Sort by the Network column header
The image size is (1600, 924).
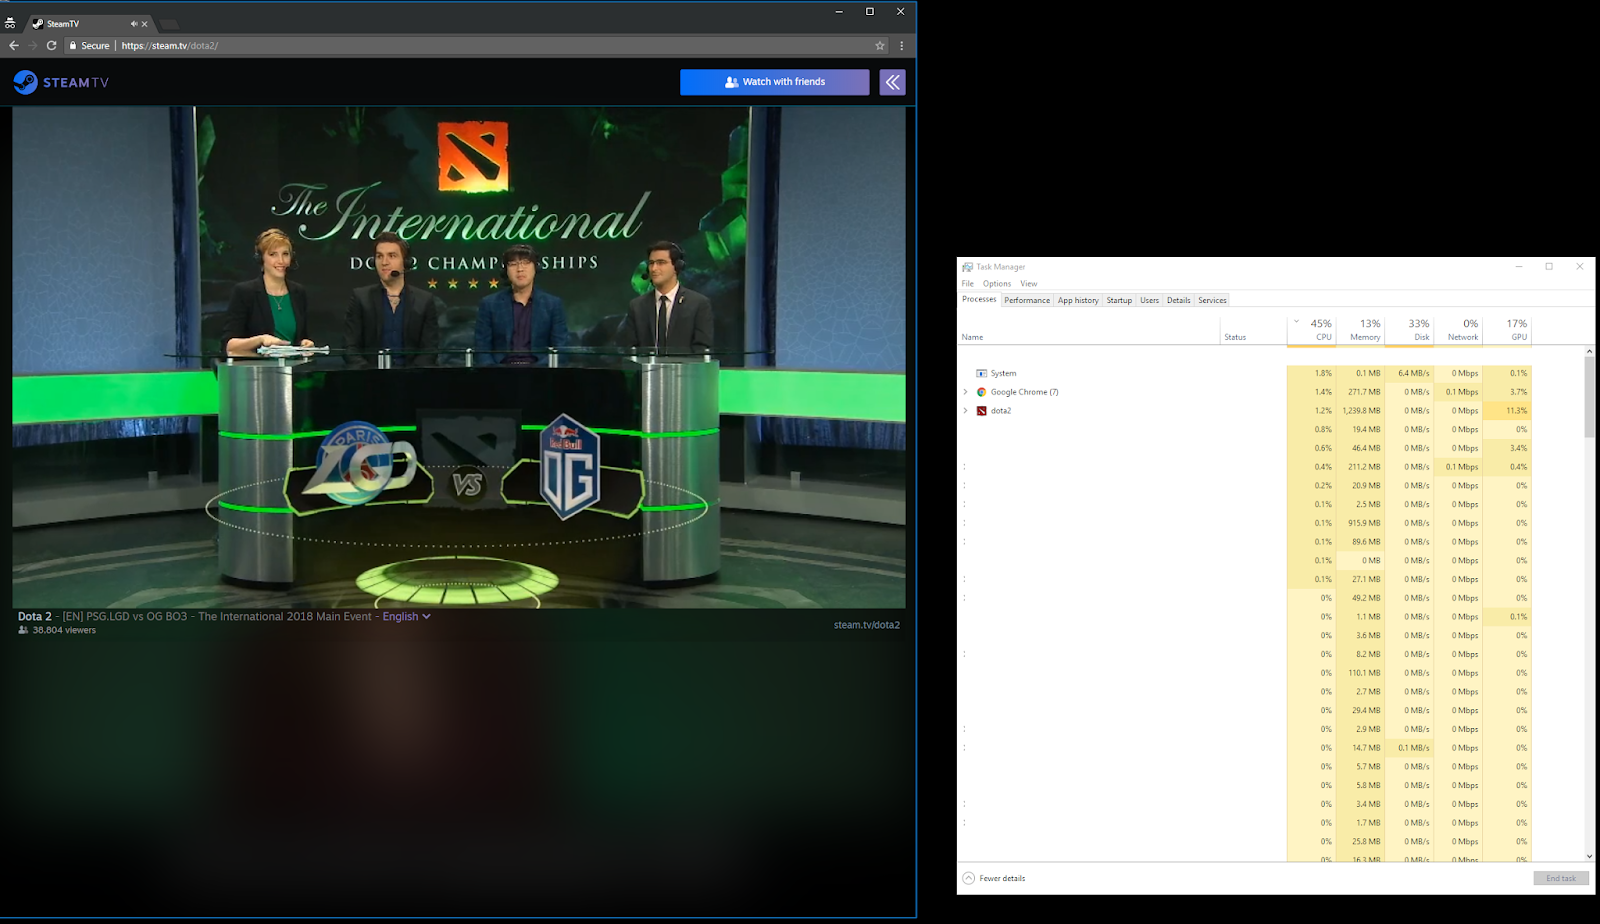(1458, 330)
